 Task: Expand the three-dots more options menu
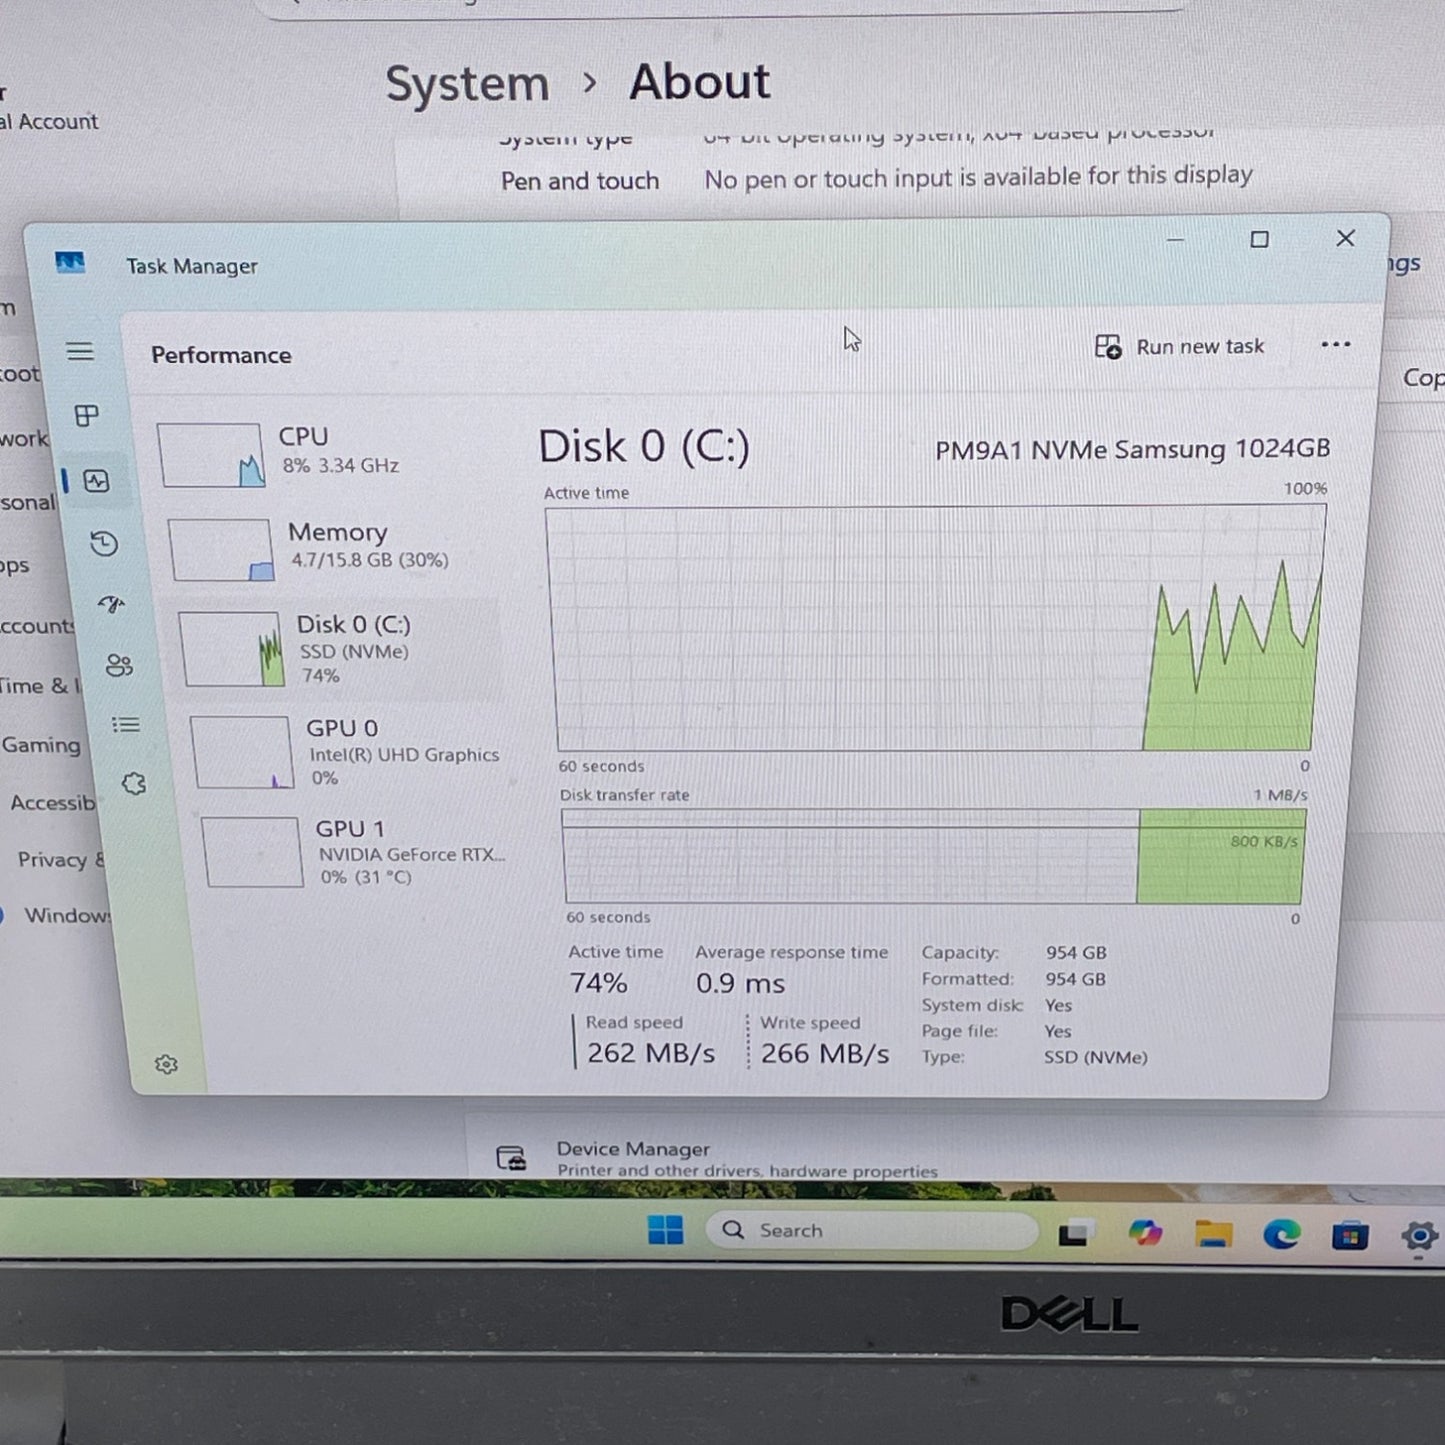point(1335,345)
